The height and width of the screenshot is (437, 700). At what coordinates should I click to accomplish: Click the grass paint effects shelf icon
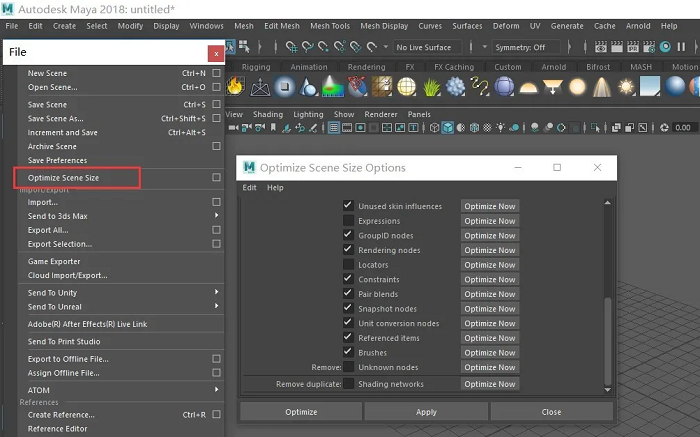coord(432,88)
